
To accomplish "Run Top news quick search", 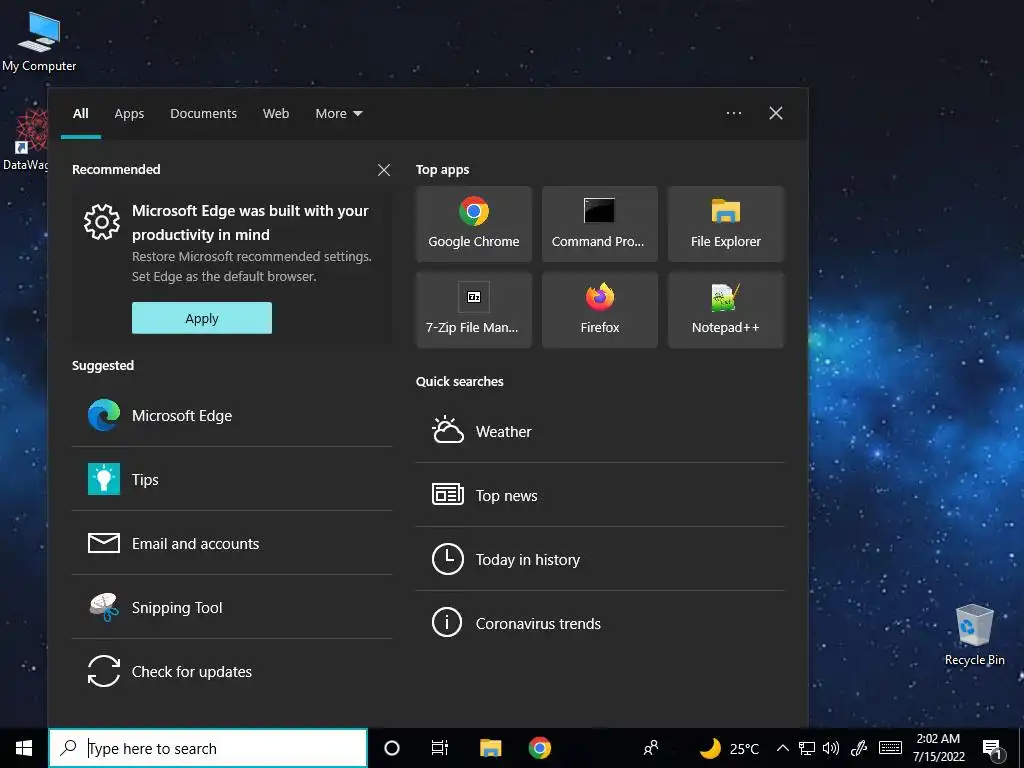I will (x=600, y=496).
